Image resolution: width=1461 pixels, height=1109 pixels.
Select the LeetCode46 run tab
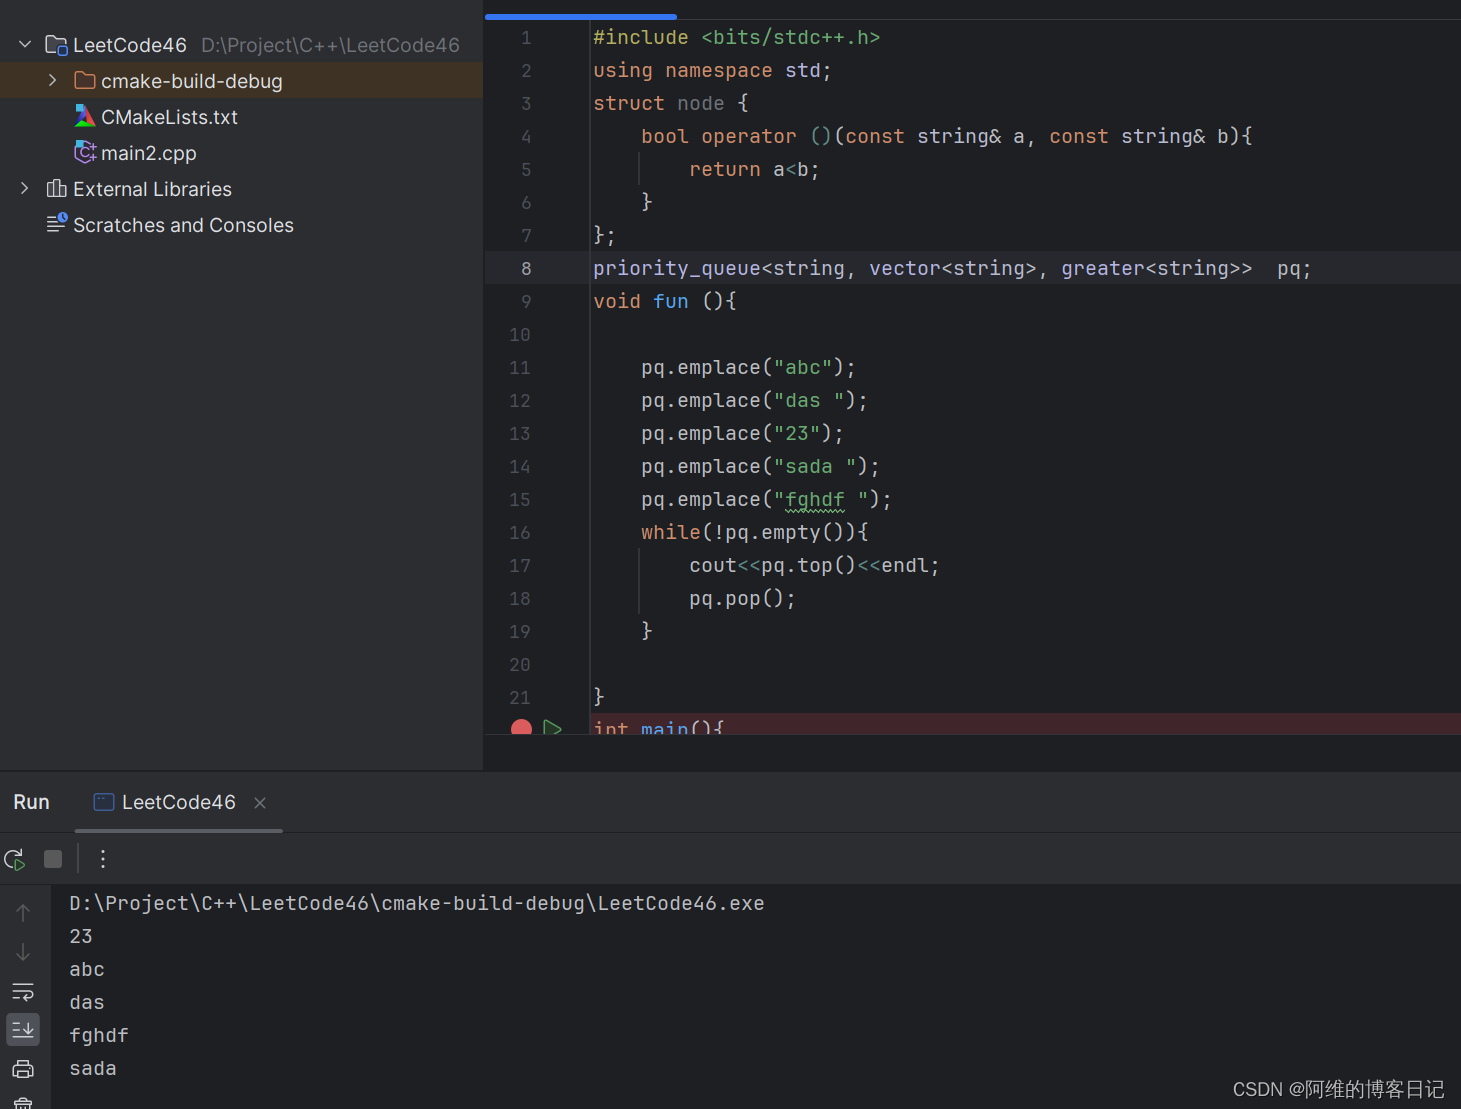[179, 802]
